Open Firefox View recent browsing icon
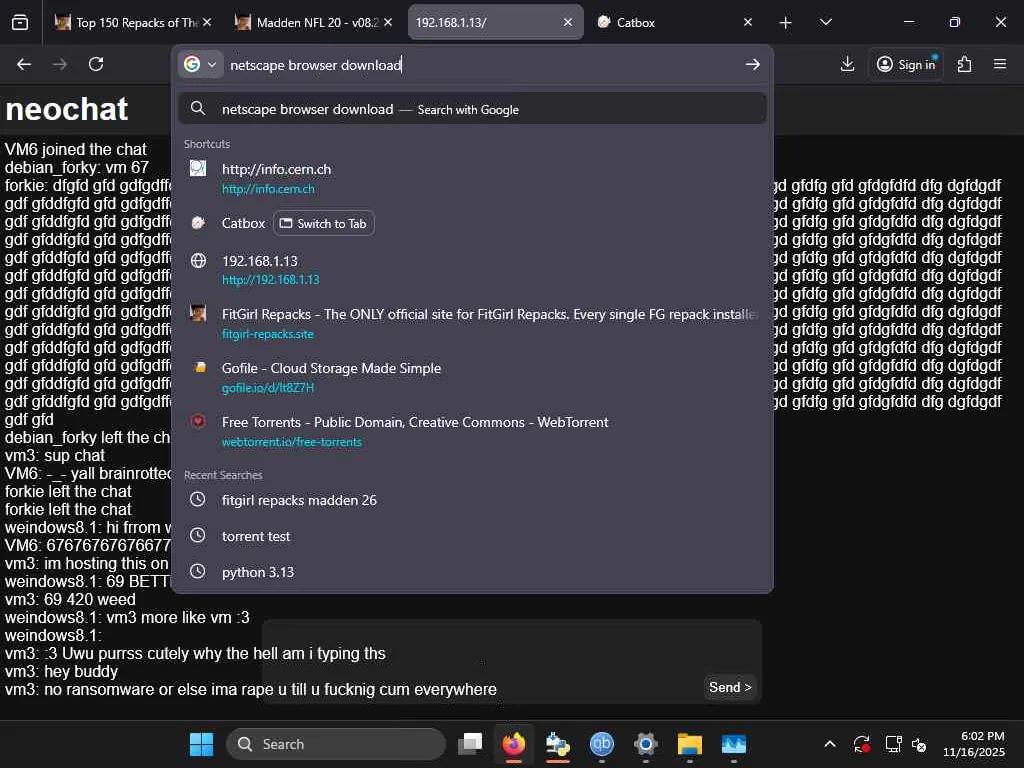 coord(20,22)
